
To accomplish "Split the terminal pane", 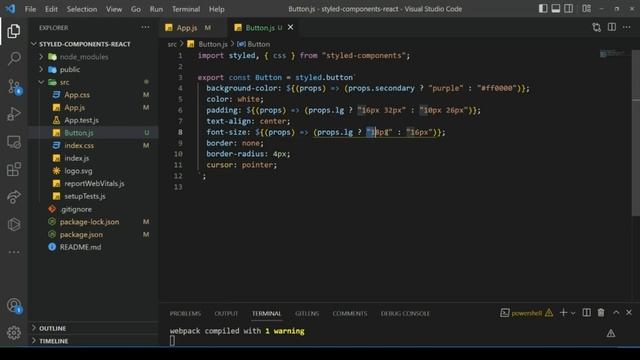I will tap(586, 313).
